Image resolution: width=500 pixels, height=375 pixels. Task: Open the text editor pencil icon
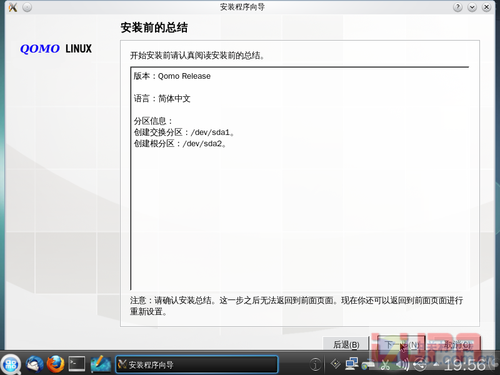click(100, 364)
